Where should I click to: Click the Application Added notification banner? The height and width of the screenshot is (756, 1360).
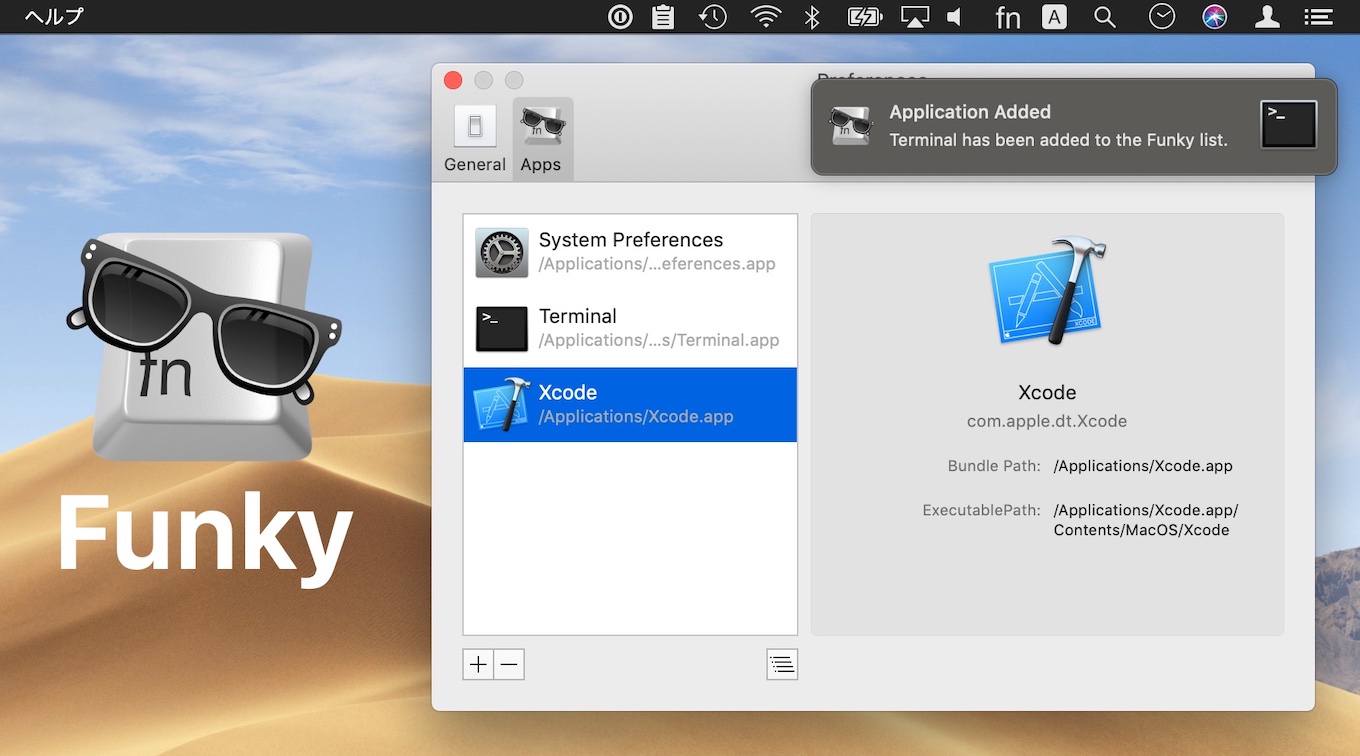1074,126
